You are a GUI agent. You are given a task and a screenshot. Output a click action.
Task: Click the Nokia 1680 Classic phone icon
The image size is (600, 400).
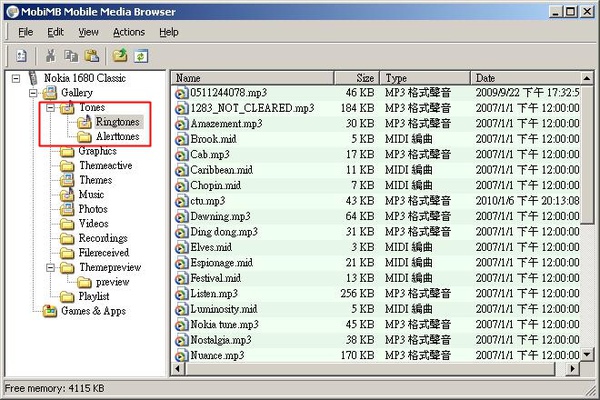tap(33, 78)
